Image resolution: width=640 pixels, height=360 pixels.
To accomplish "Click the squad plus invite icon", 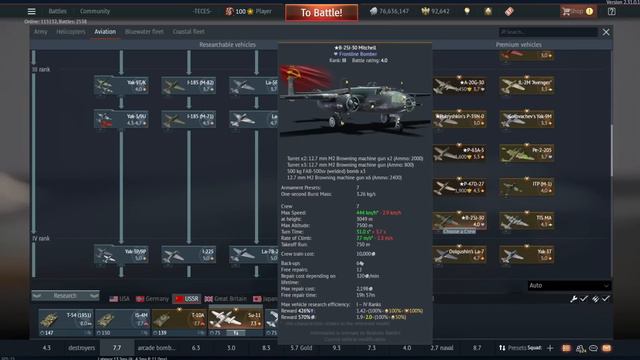I will [550, 348].
